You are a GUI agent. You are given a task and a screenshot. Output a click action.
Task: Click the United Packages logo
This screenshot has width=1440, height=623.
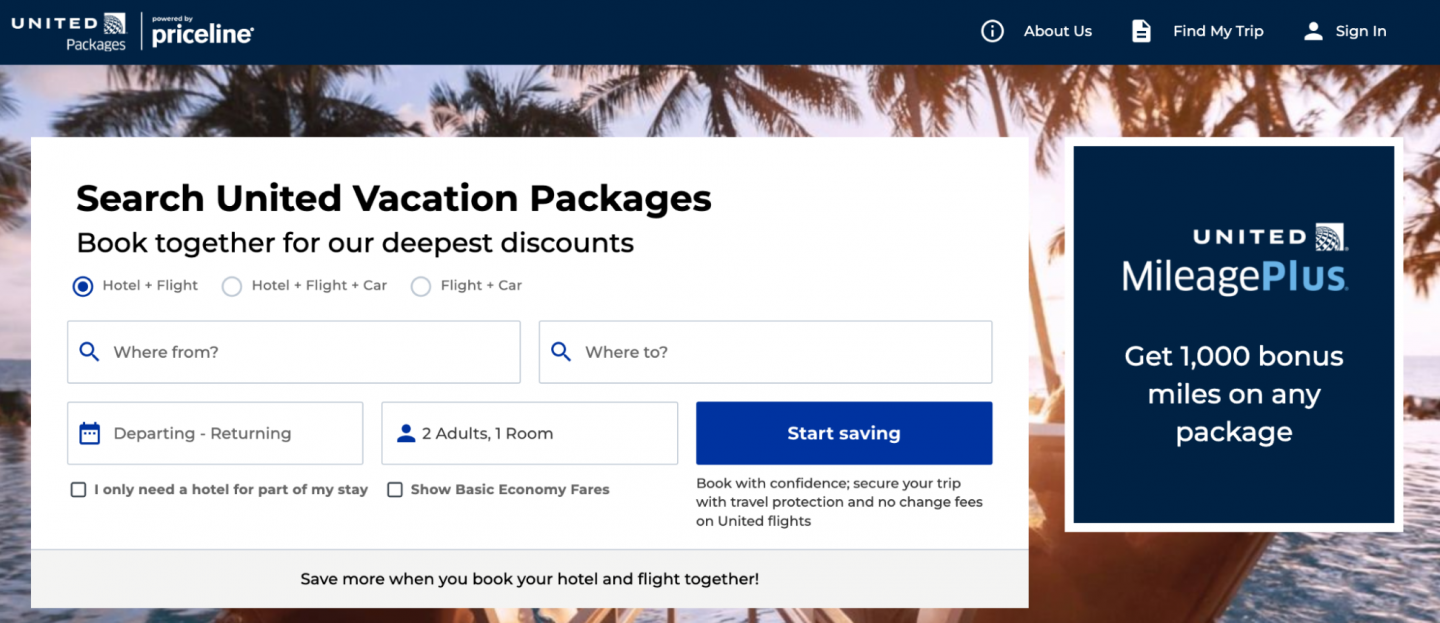[69, 31]
